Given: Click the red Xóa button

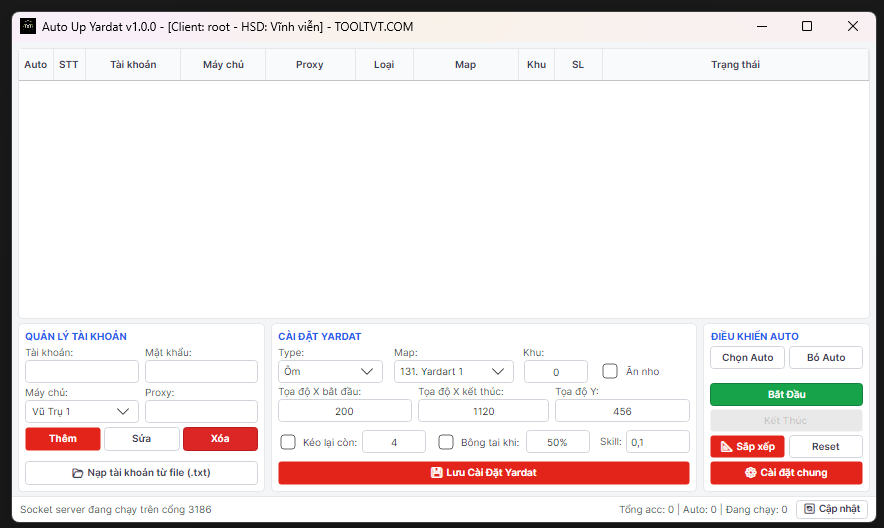Looking at the screenshot, I should pyautogui.click(x=220, y=438).
